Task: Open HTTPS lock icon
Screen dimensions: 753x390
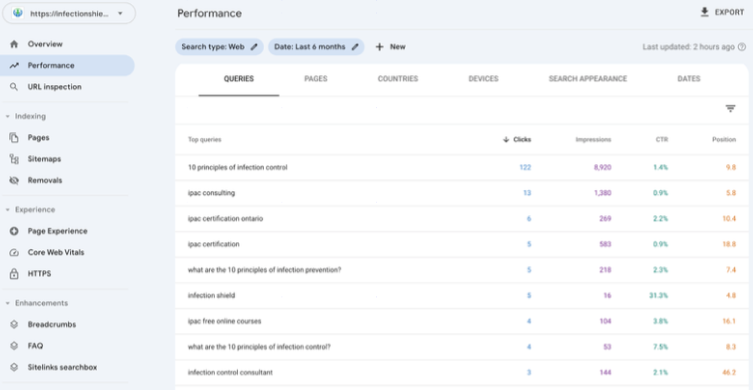Action: click(14, 274)
